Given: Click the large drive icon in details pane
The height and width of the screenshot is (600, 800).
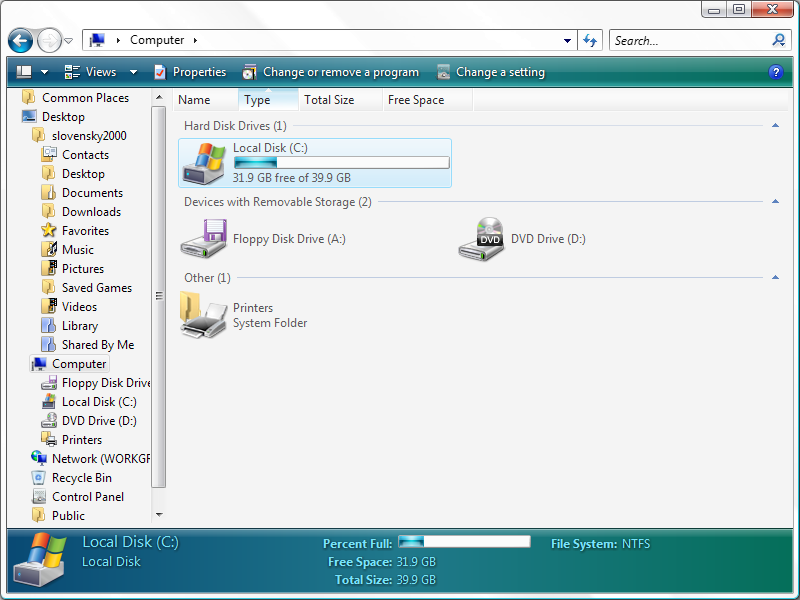Looking at the screenshot, I should pyautogui.click(x=42, y=560).
